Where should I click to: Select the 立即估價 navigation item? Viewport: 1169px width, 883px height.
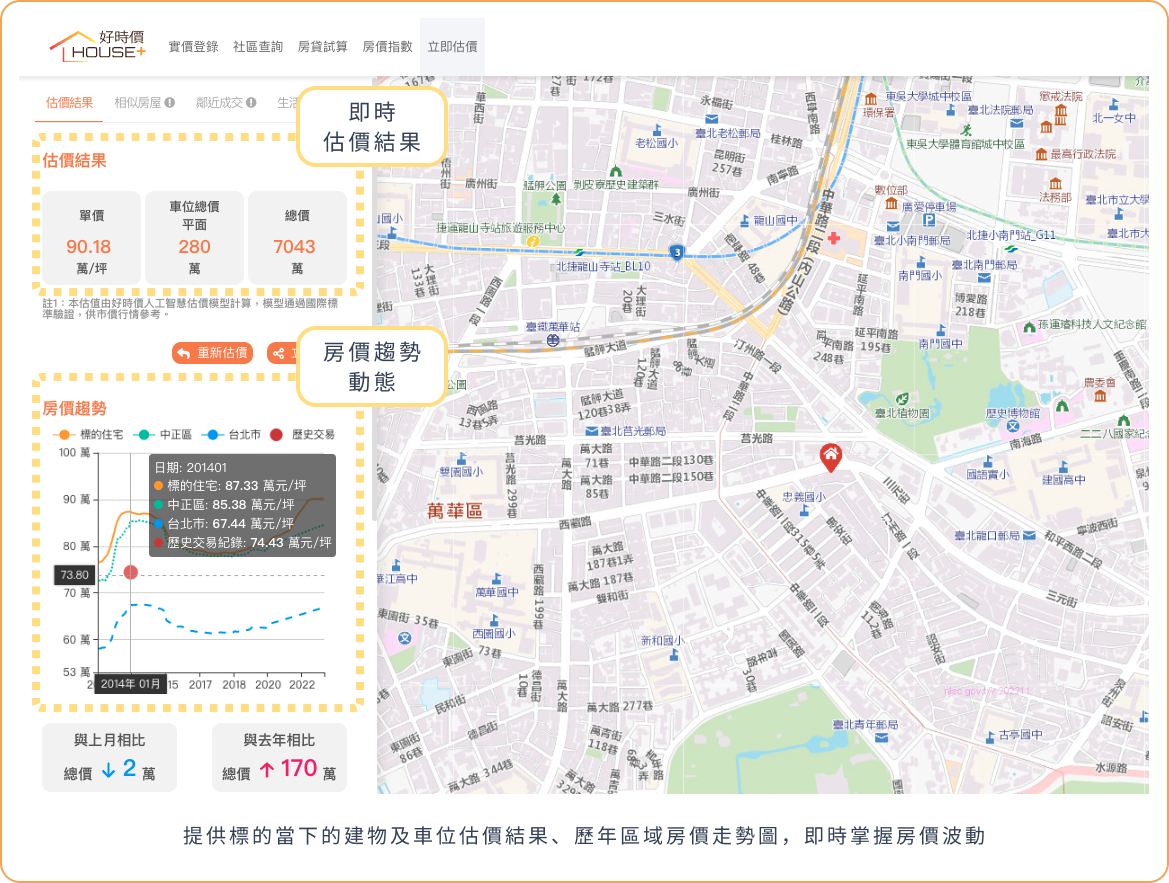pyautogui.click(x=452, y=47)
